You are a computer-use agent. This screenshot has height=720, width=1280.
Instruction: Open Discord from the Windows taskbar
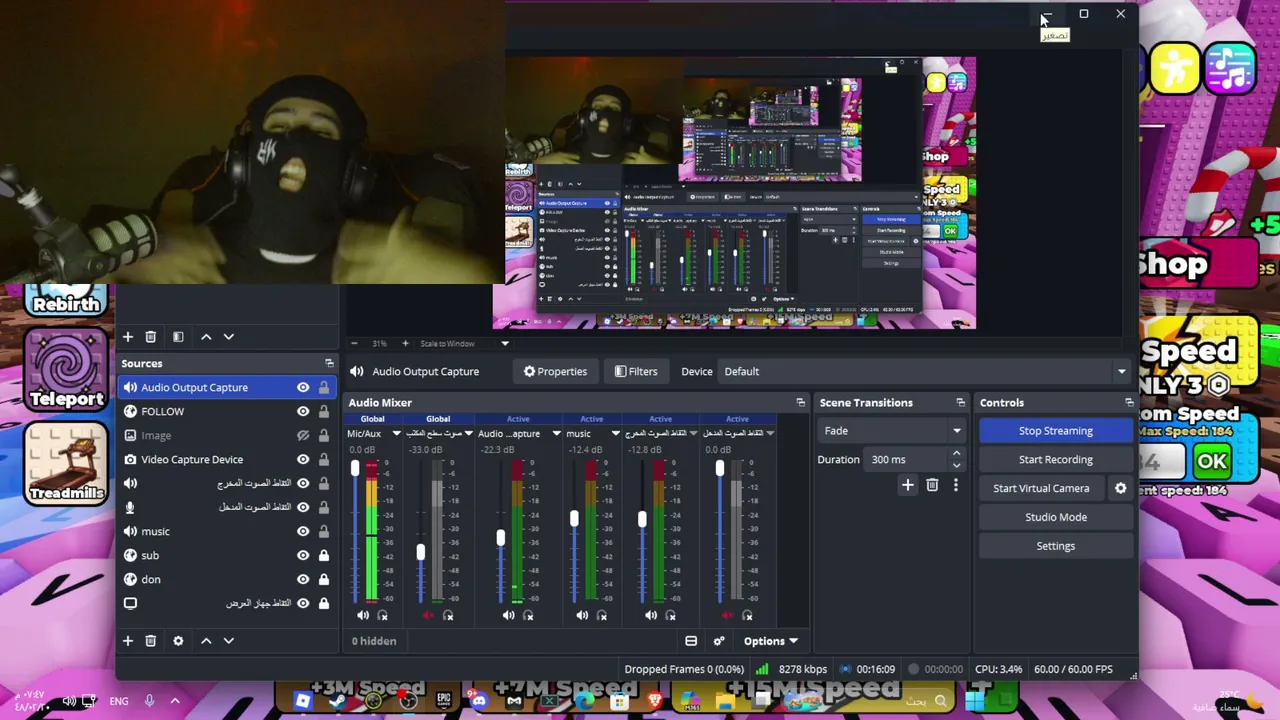tap(479, 701)
